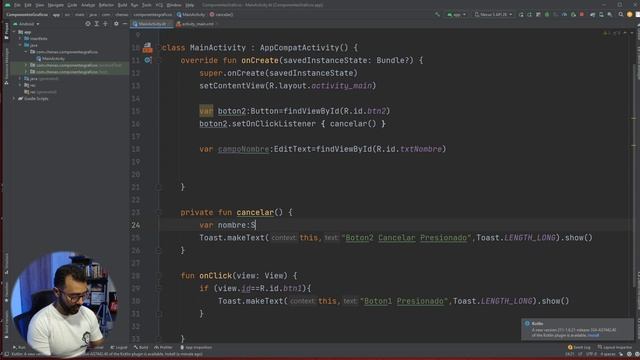
Task: Switch to the activity_main.xml editor tab
Action: (x=196, y=24)
